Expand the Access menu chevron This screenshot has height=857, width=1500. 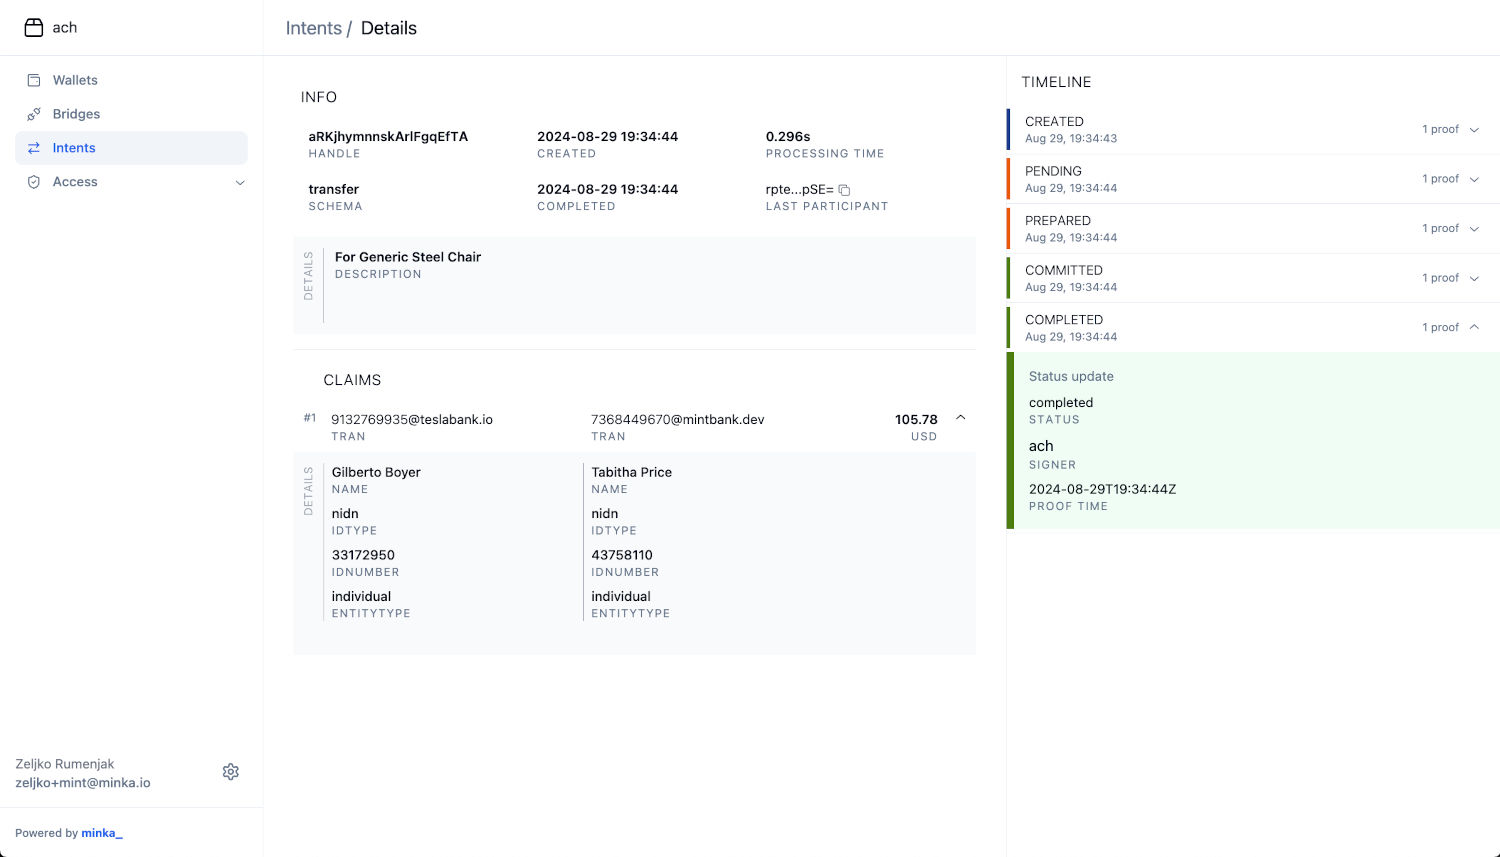pos(240,183)
